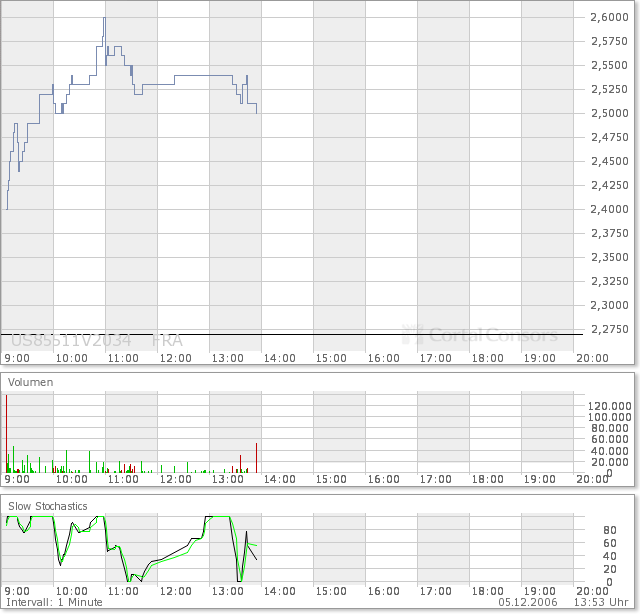Click the 2,4750 price axis label

609,137
